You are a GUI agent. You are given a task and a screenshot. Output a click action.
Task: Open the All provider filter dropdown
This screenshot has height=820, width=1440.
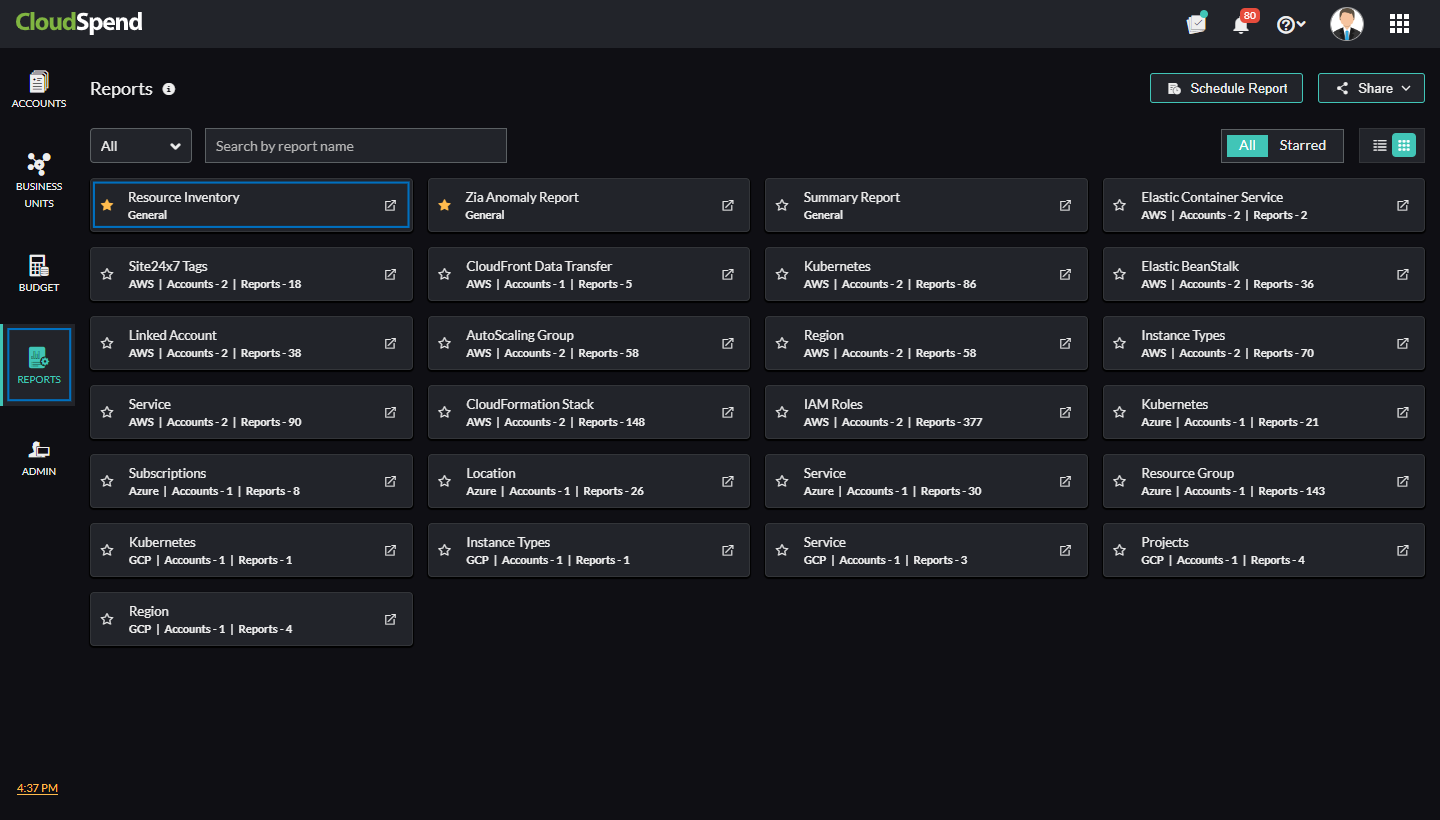click(x=140, y=145)
